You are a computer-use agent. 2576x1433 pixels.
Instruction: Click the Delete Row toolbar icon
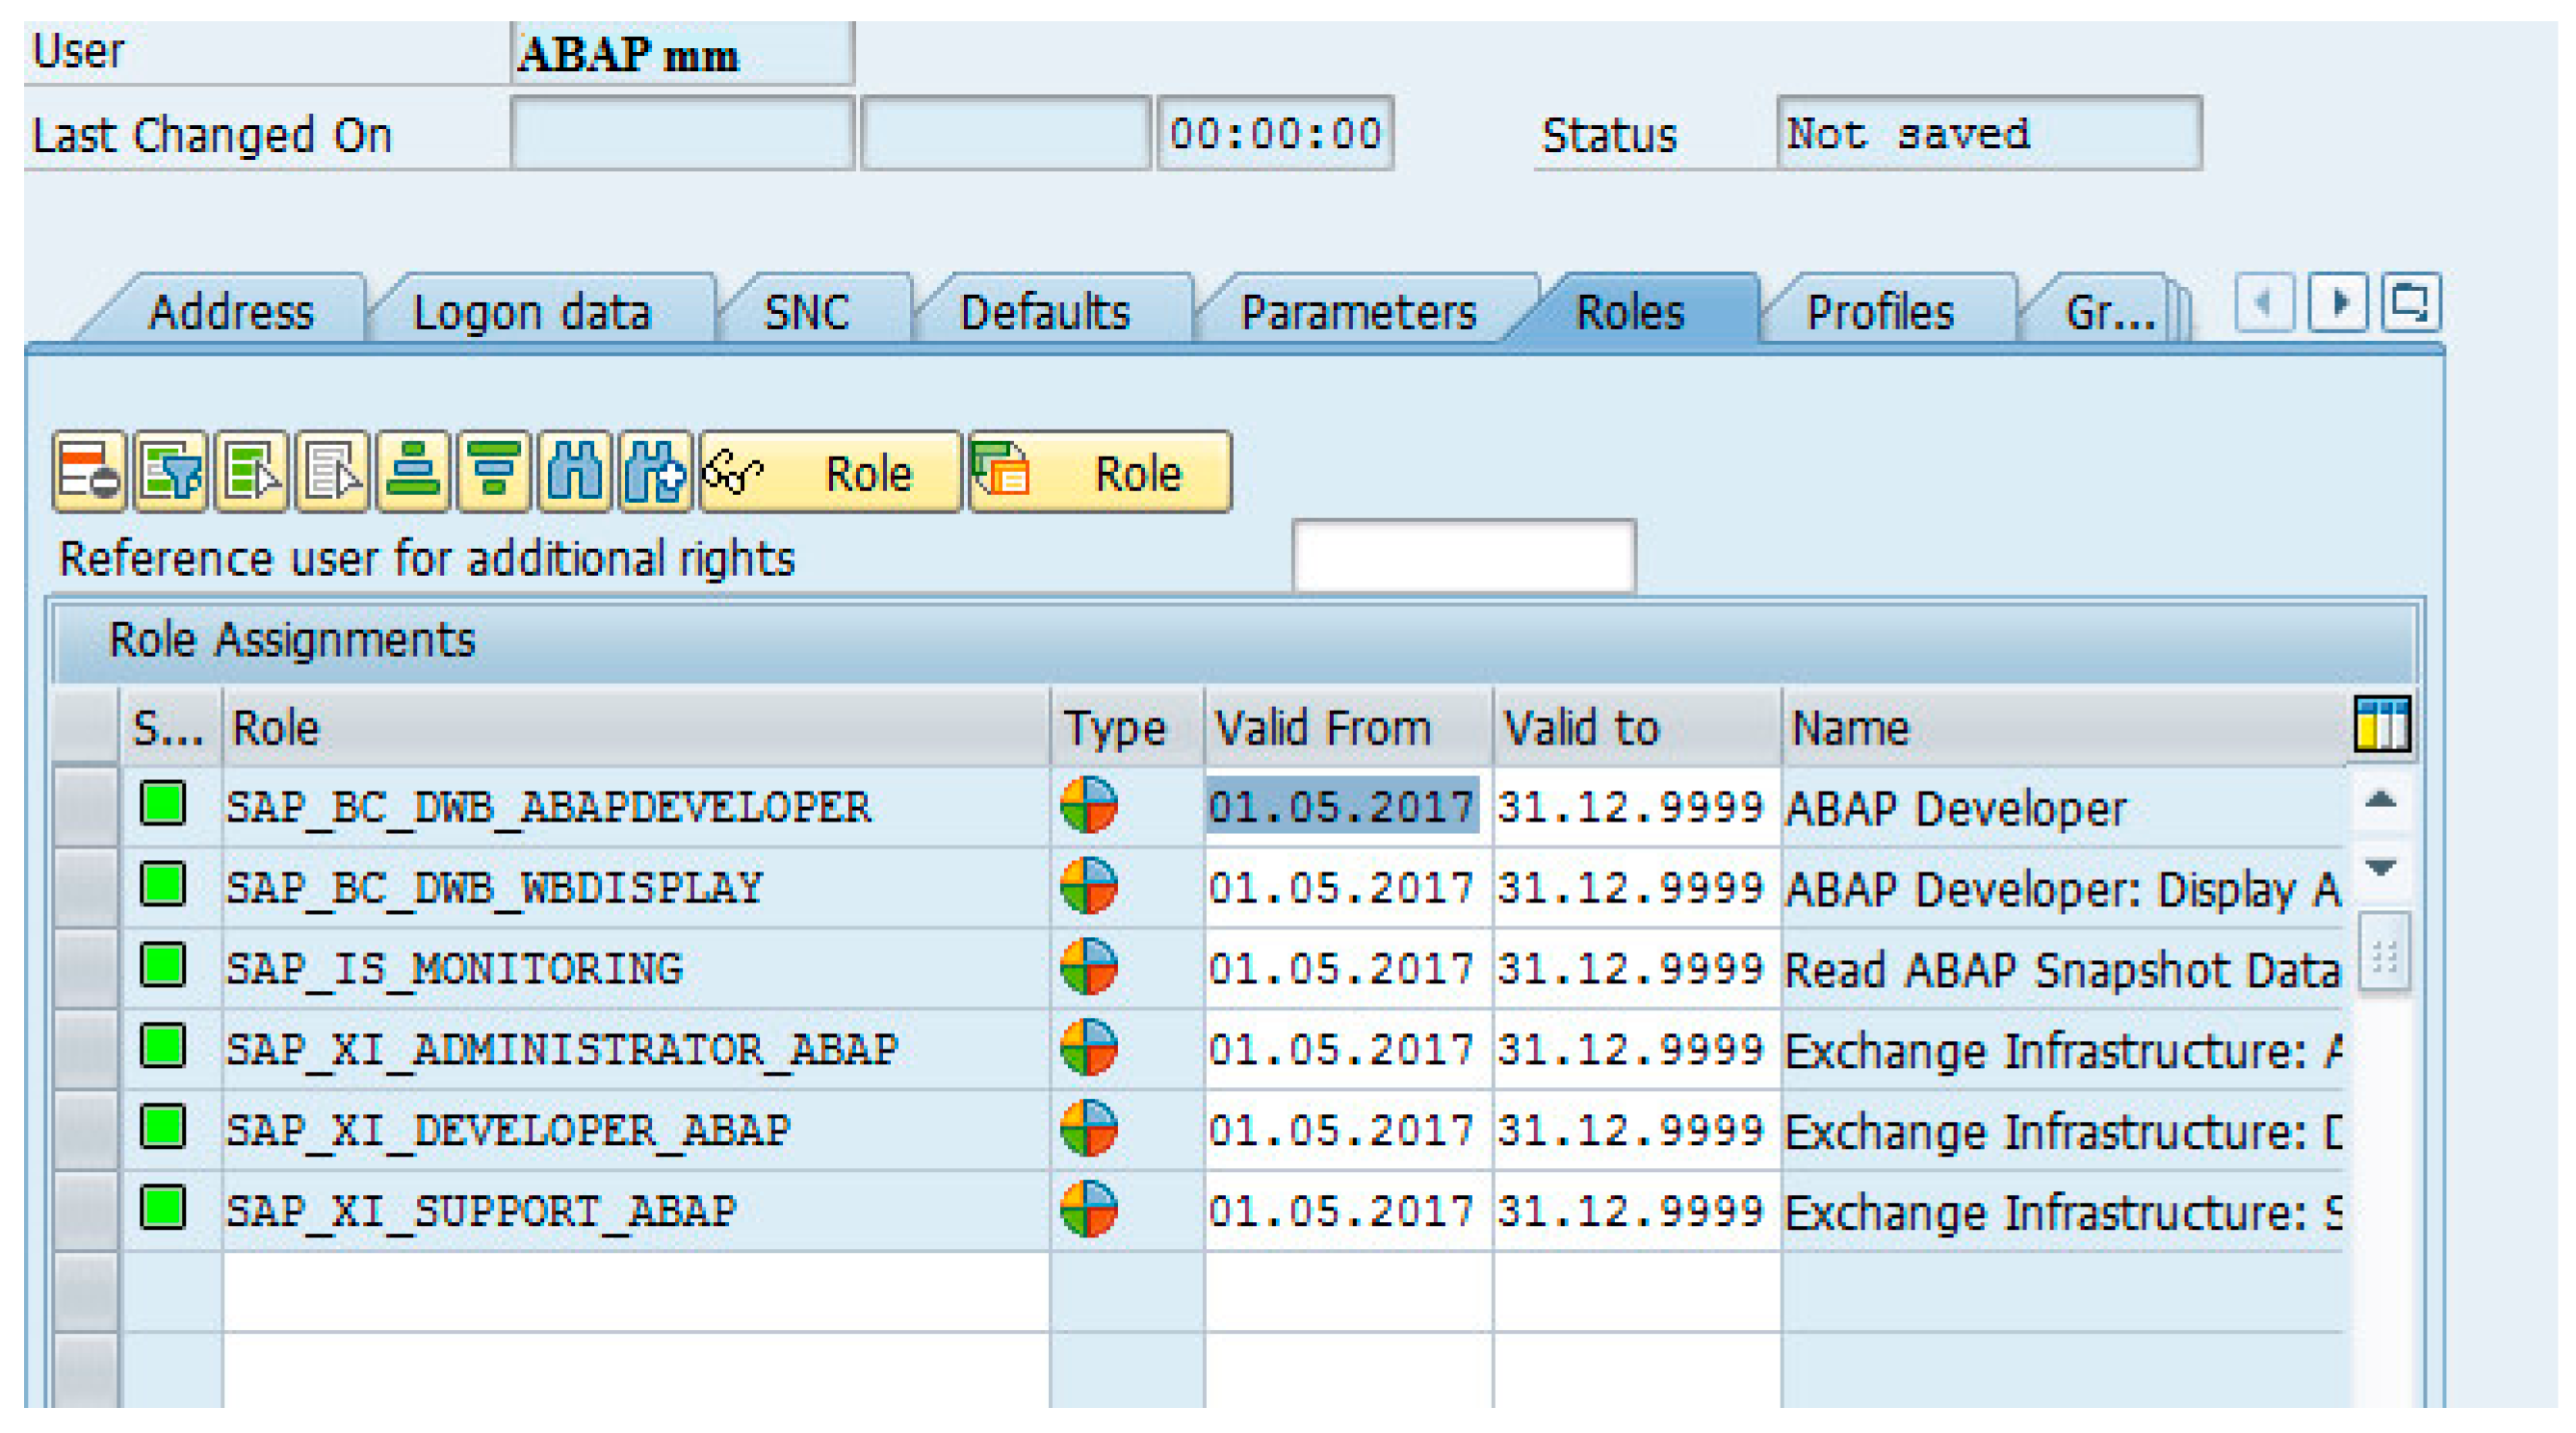88,472
